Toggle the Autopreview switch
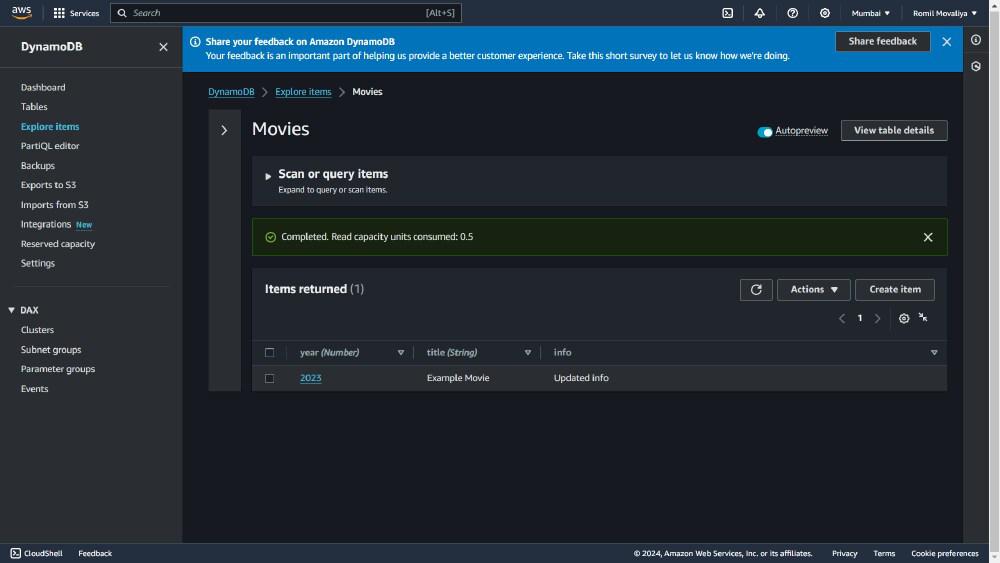Image resolution: width=1000 pixels, height=563 pixels. 764,132
